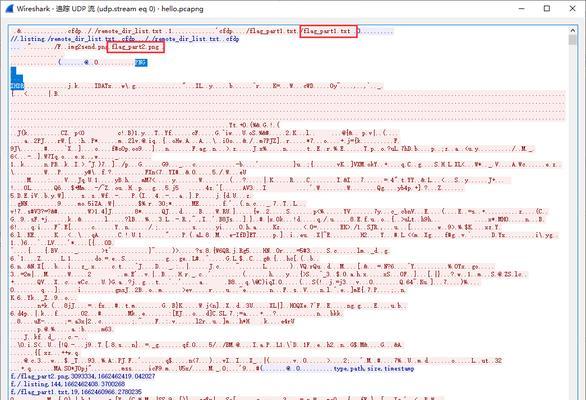Click the //listing /remote_dir_list.txt line
Image resolution: width=586 pixels, height=400 pixels.
(125, 39)
